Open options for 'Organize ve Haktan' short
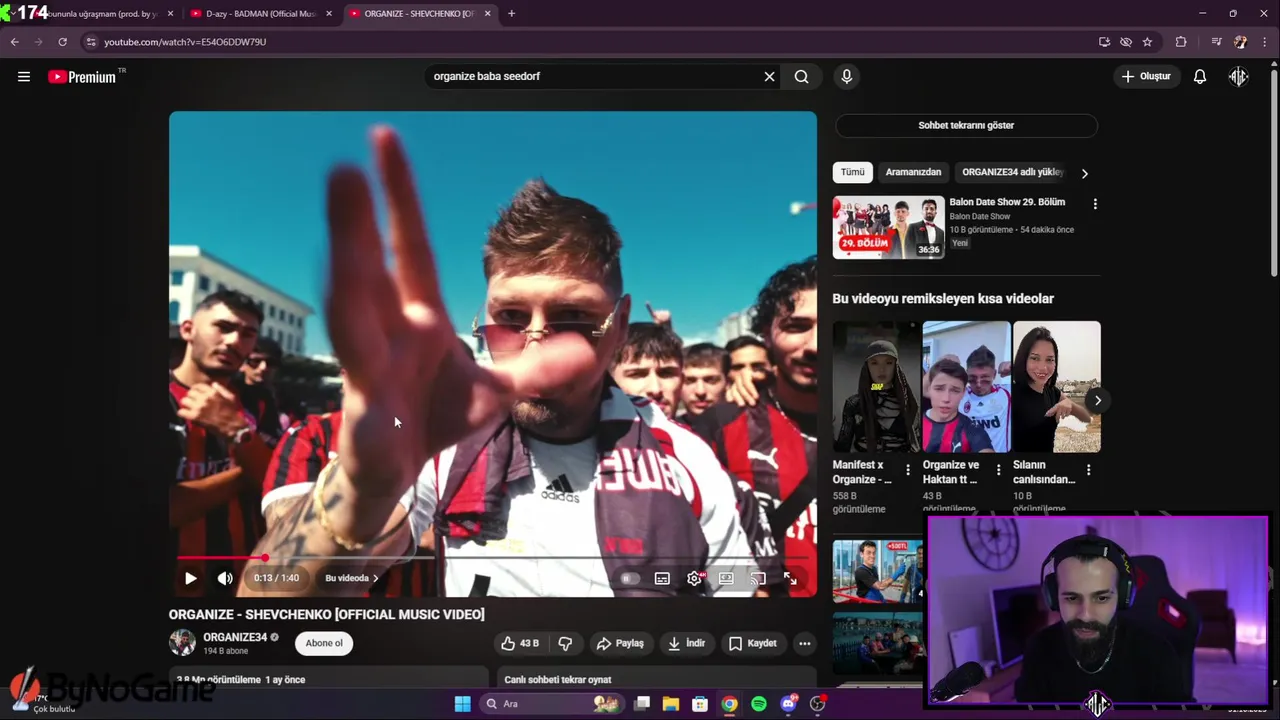The height and width of the screenshot is (720, 1280). 998,470
